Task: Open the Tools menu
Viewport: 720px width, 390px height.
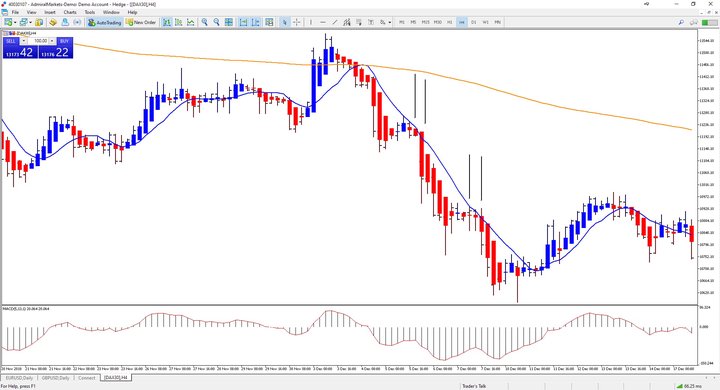Action: tap(90, 12)
